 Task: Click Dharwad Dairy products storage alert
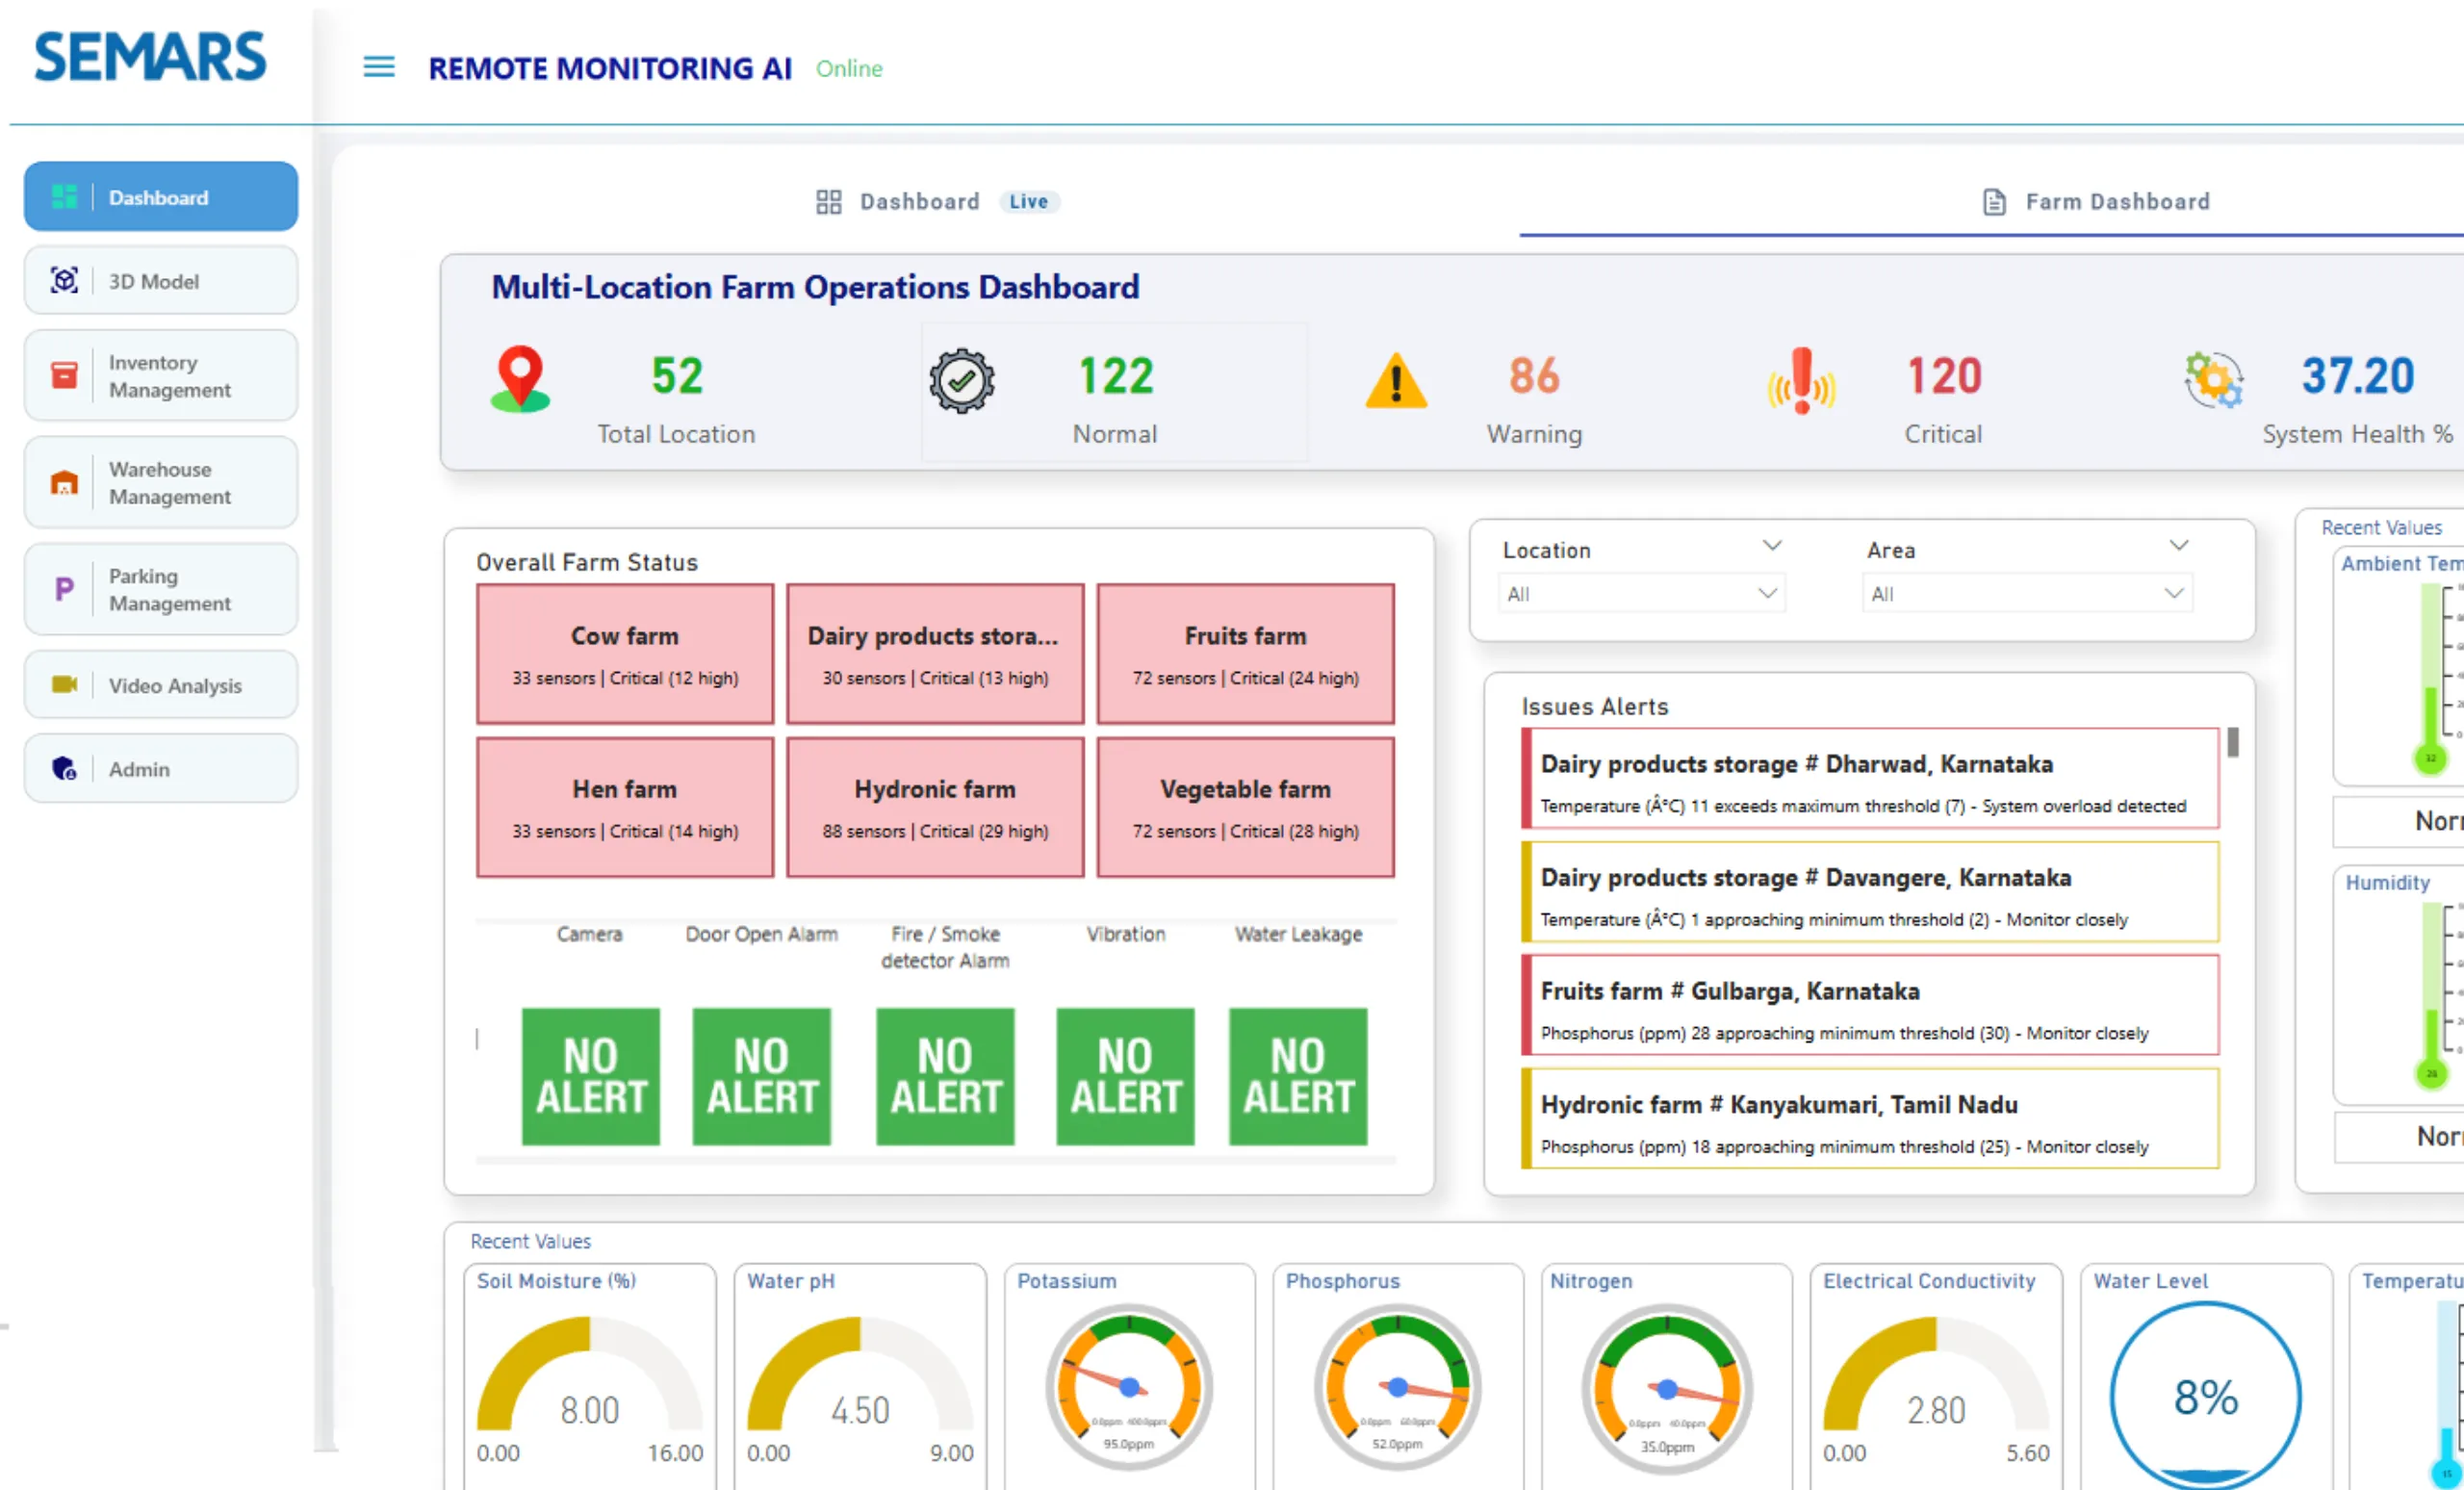point(1868,780)
